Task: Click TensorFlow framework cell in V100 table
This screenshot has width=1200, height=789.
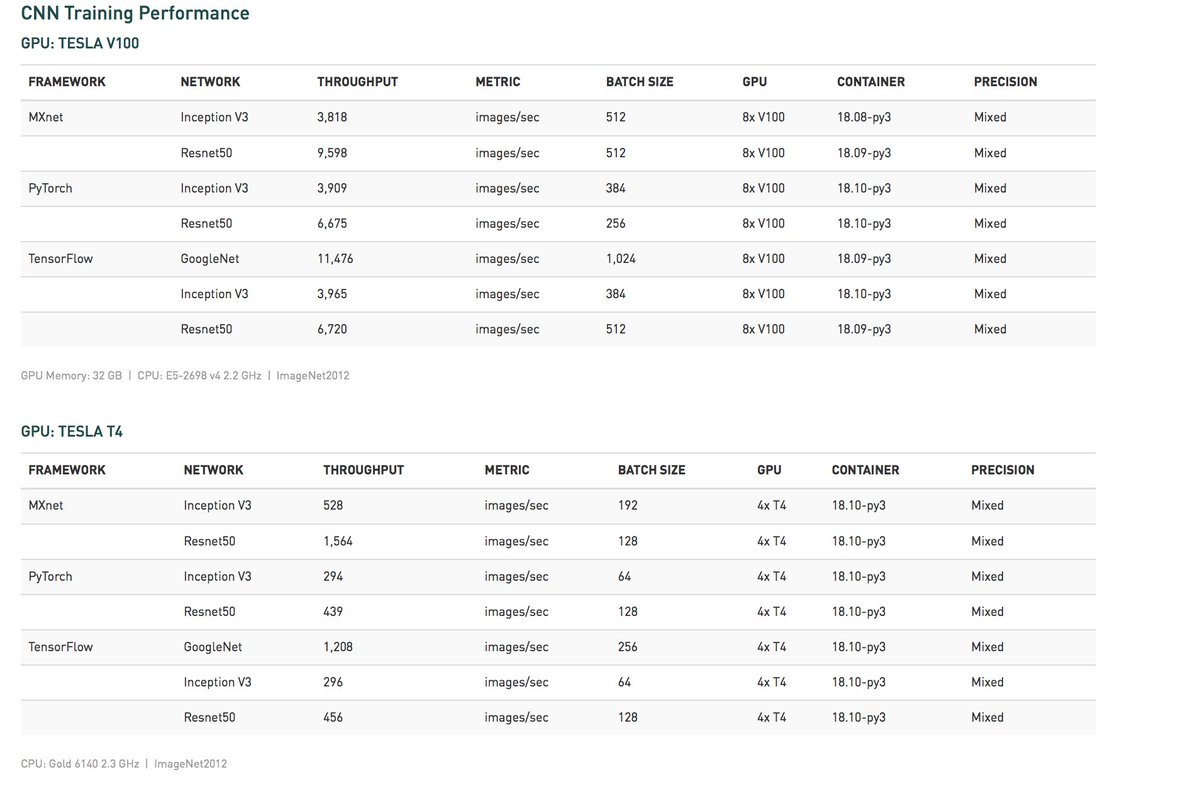Action: [60, 258]
